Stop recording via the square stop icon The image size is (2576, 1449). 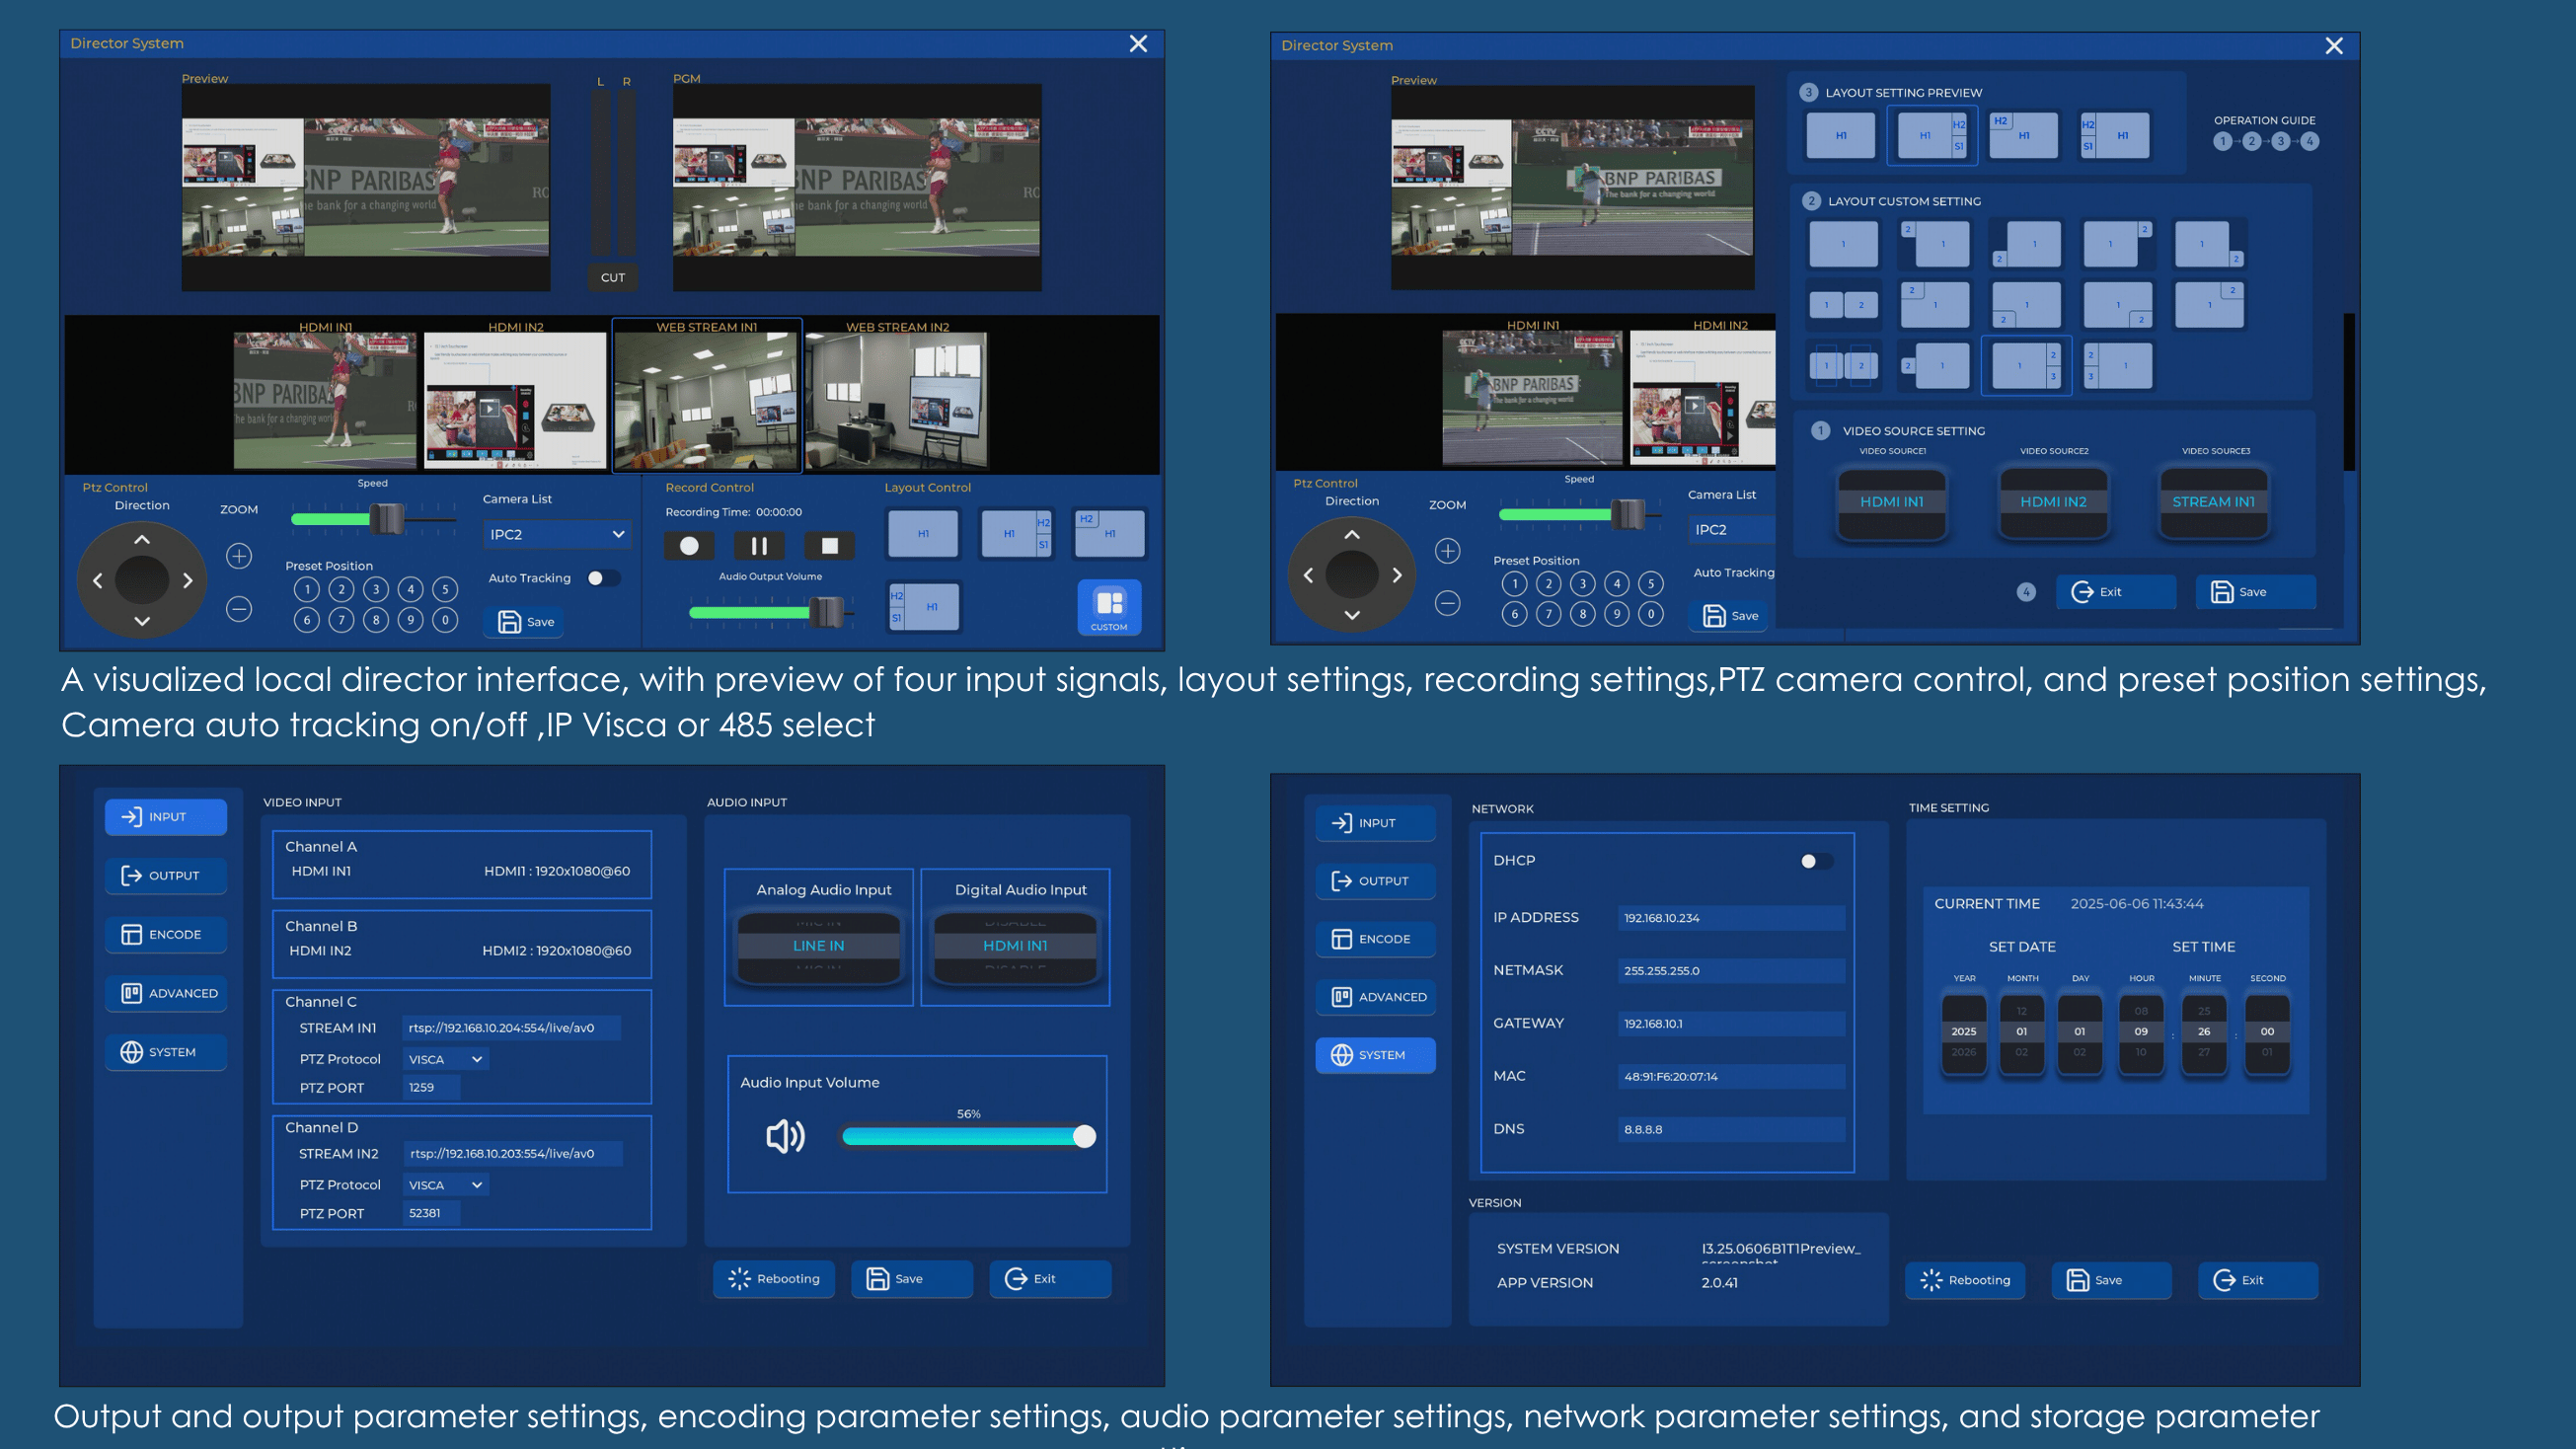tap(829, 546)
